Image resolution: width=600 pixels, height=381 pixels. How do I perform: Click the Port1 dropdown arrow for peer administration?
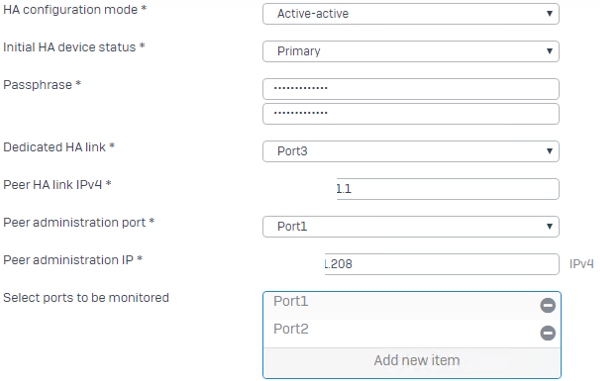[x=549, y=226]
